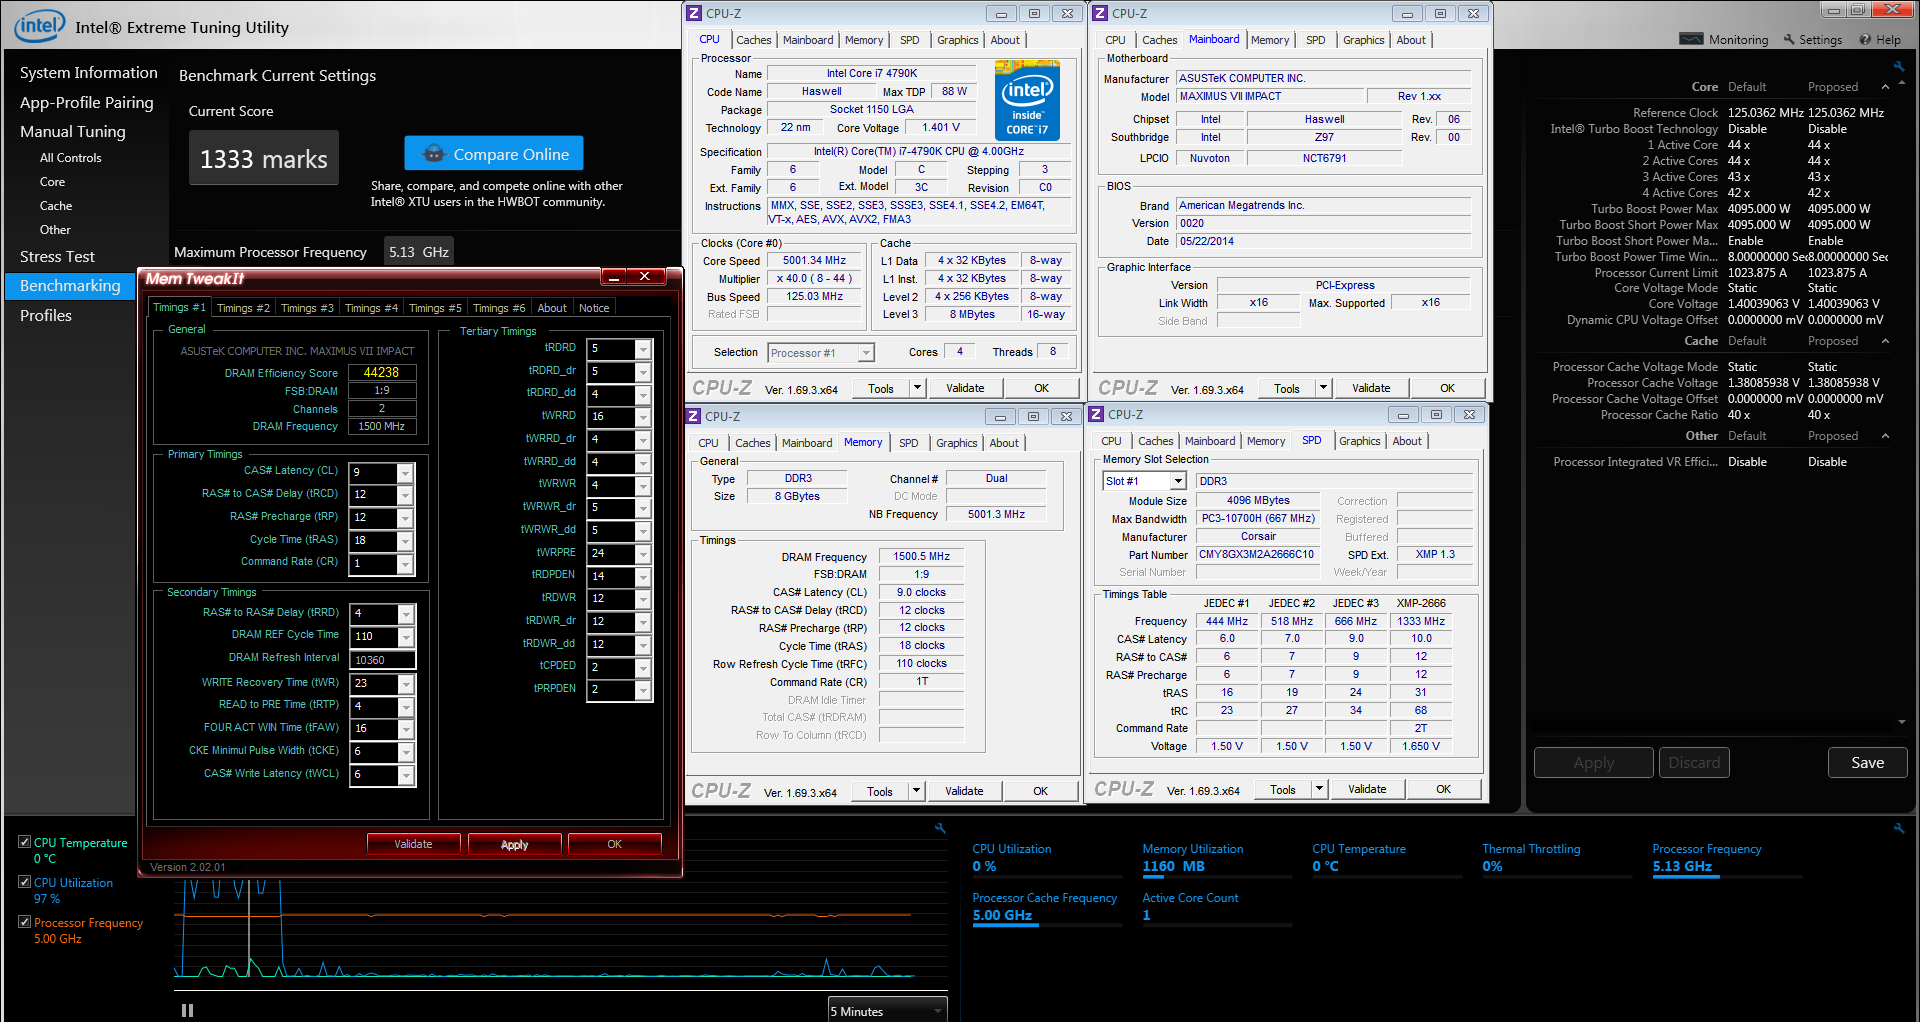Open Profiles in XTU sidebar
The height and width of the screenshot is (1022, 1920).
[46, 315]
